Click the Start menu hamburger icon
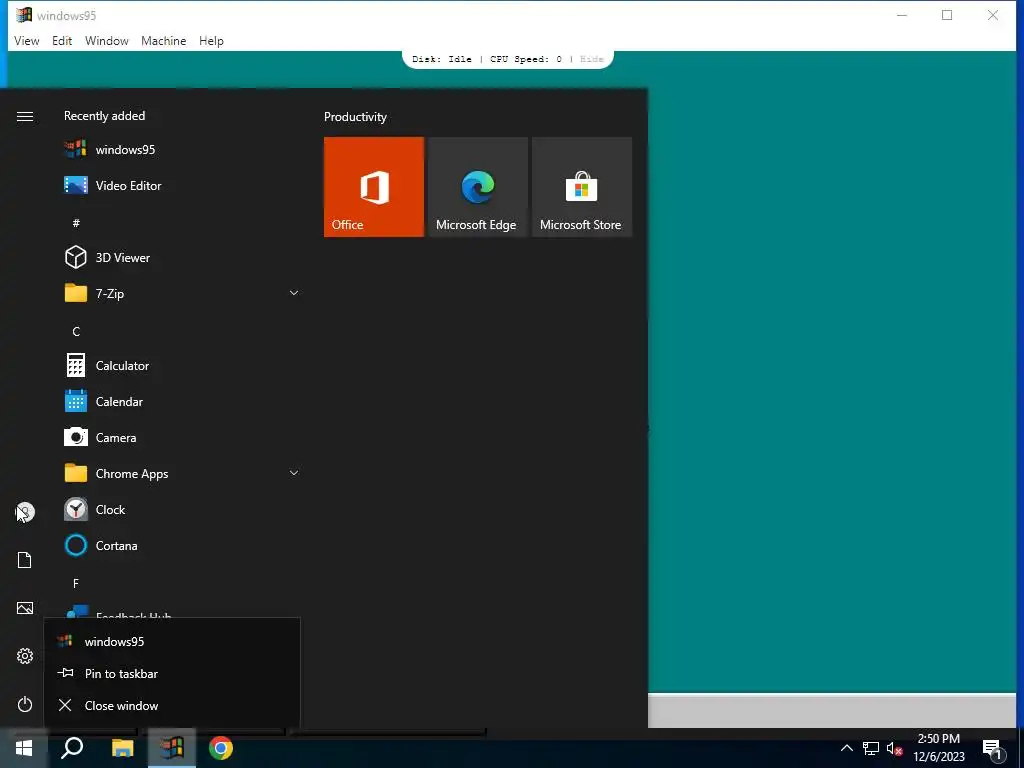1024x768 pixels. (25, 116)
